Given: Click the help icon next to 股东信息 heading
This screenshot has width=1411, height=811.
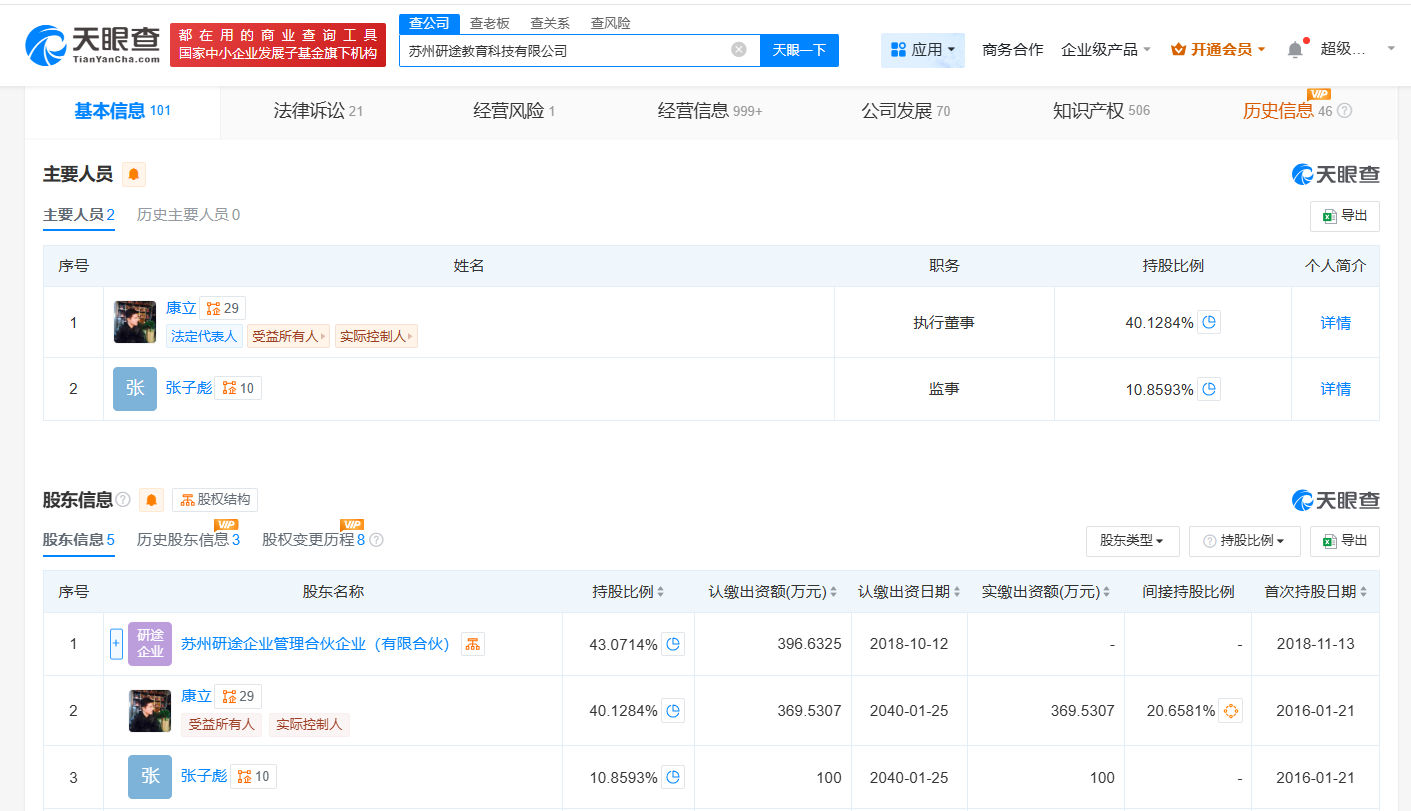Looking at the screenshot, I should coord(123,499).
